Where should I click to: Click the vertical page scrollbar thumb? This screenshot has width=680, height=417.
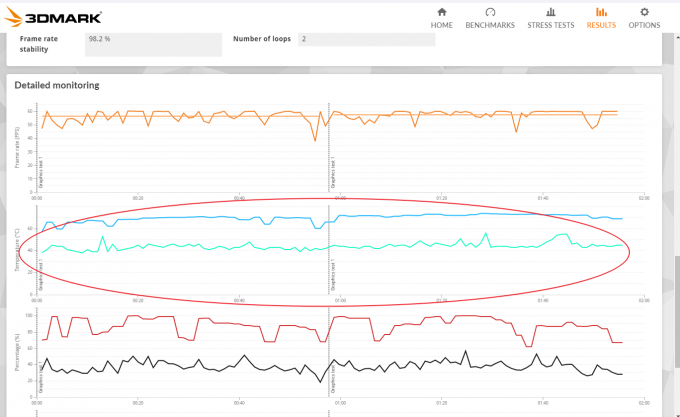[677, 312]
